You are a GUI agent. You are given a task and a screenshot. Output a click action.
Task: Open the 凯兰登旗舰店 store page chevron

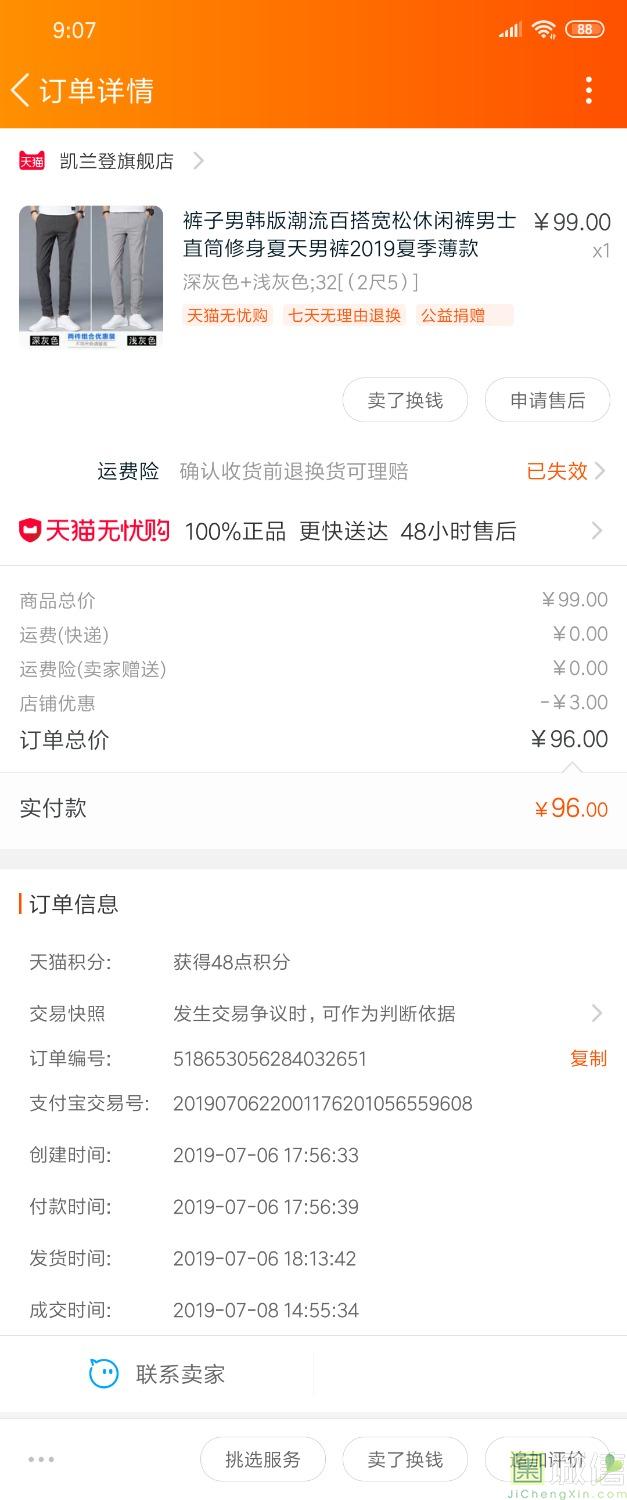click(198, 161)
